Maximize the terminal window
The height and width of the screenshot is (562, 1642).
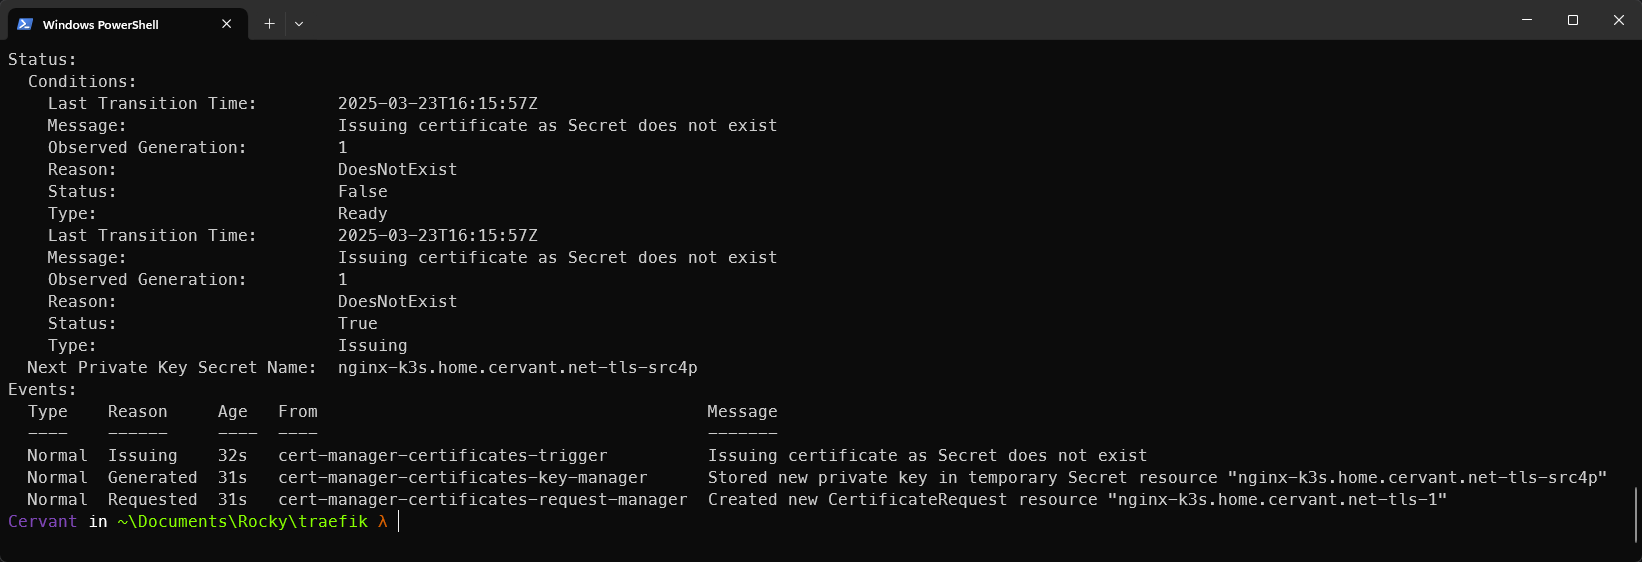coord(1573,20)
